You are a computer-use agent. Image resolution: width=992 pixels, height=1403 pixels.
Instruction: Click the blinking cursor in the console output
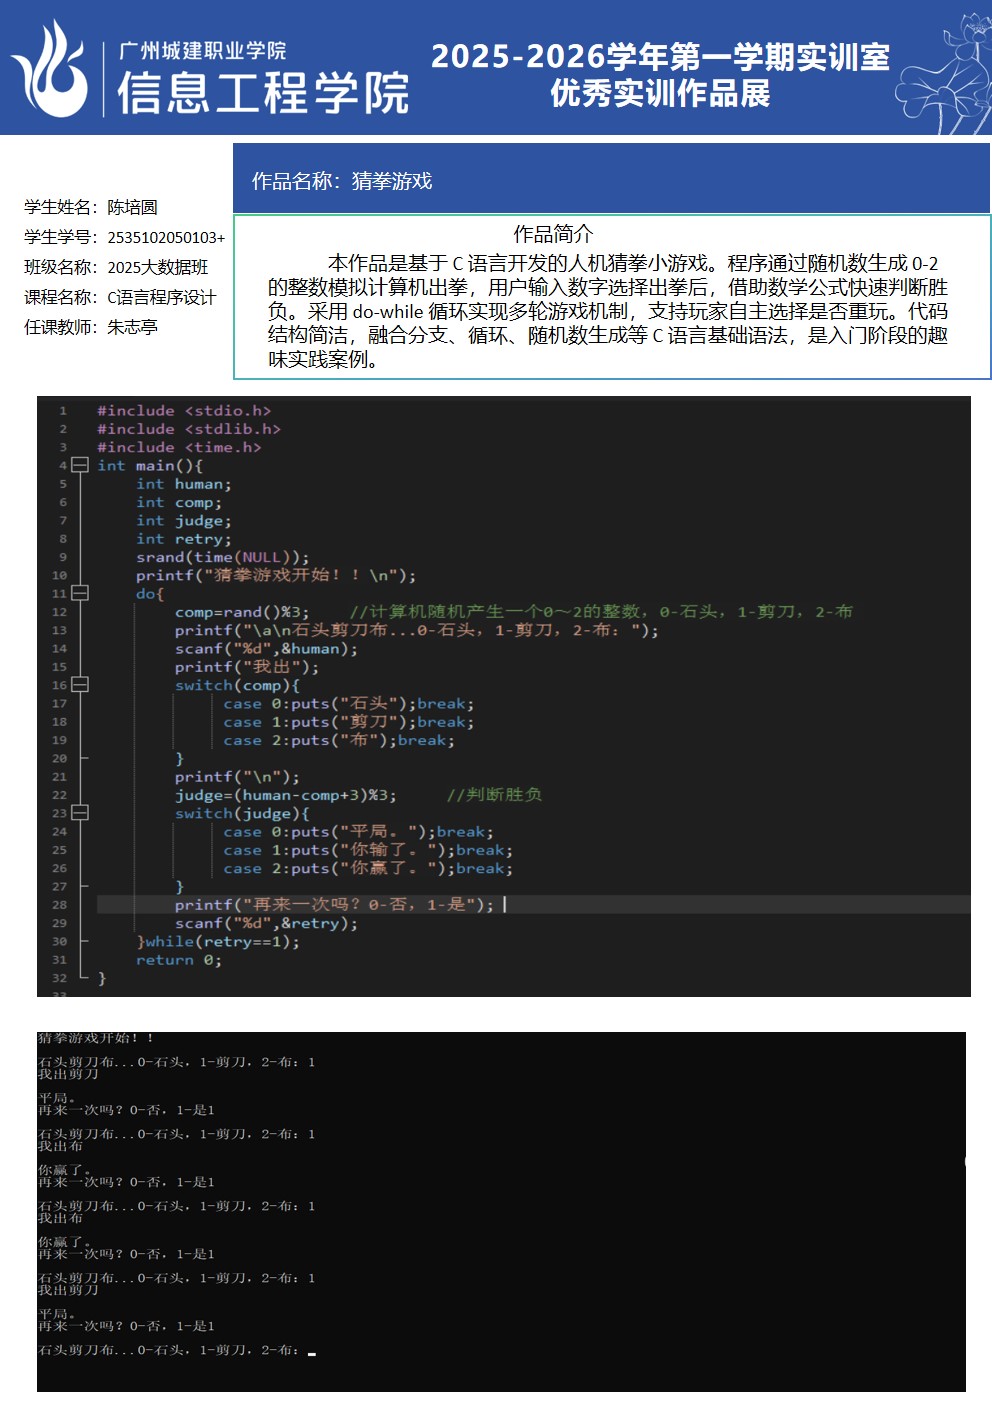pyautogui.click(x=312, y=1353)
